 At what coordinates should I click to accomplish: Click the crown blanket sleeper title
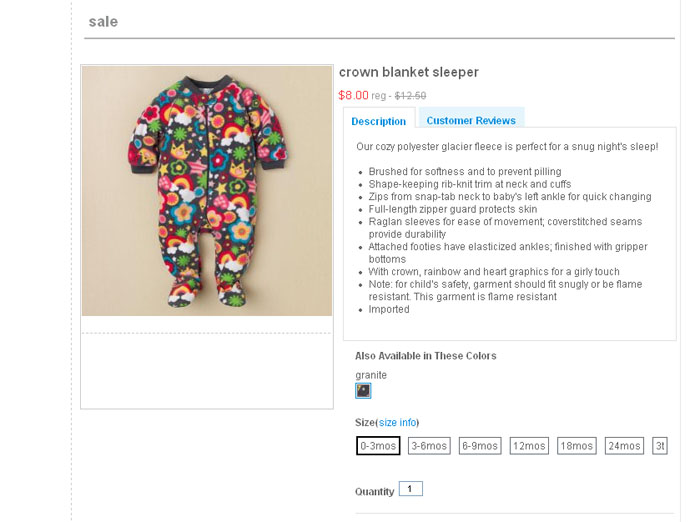point(408,72)
